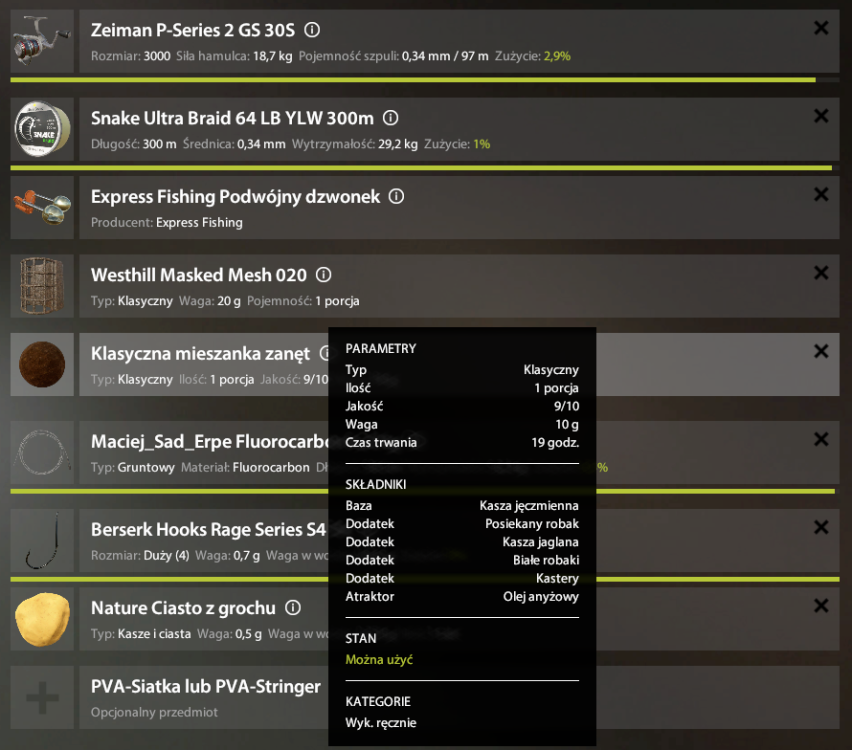Image resolution: width=852 pixels, height=750 pixels.
Task: Click the 'Zużycie: 2,9%' reel wear value
Action: click(x=532, y=56)
